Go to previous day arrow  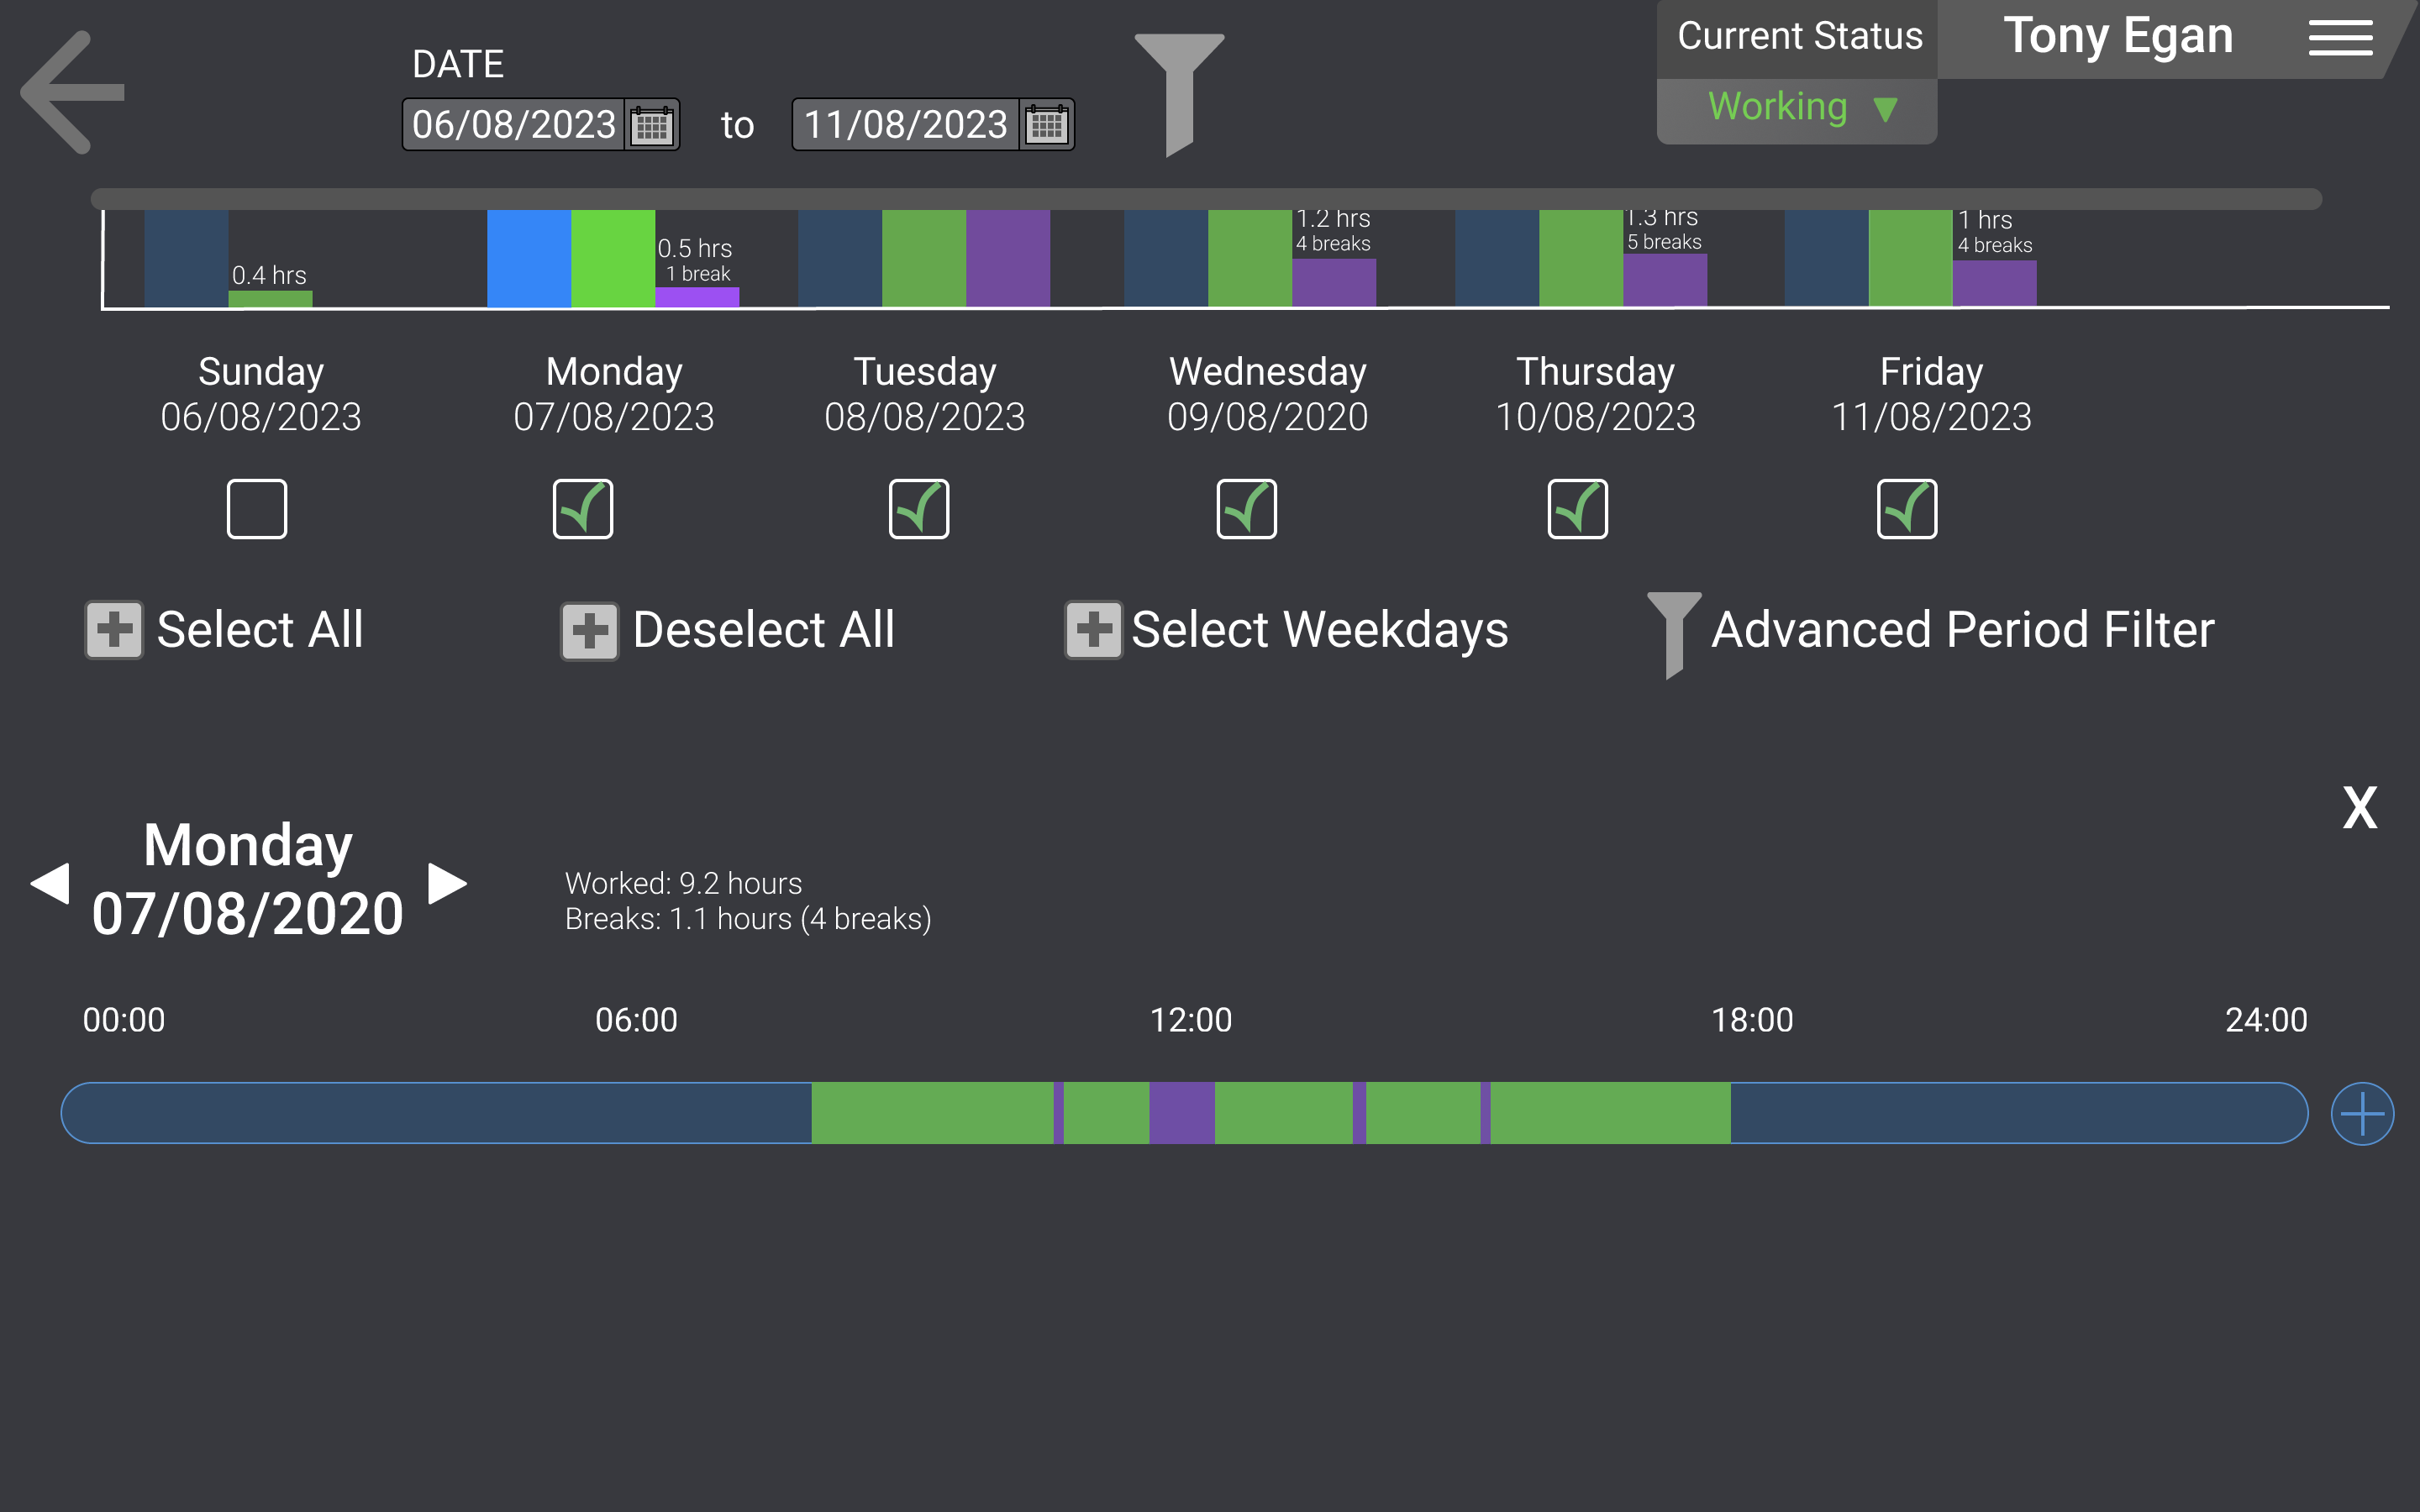click(x=50, y=883)
